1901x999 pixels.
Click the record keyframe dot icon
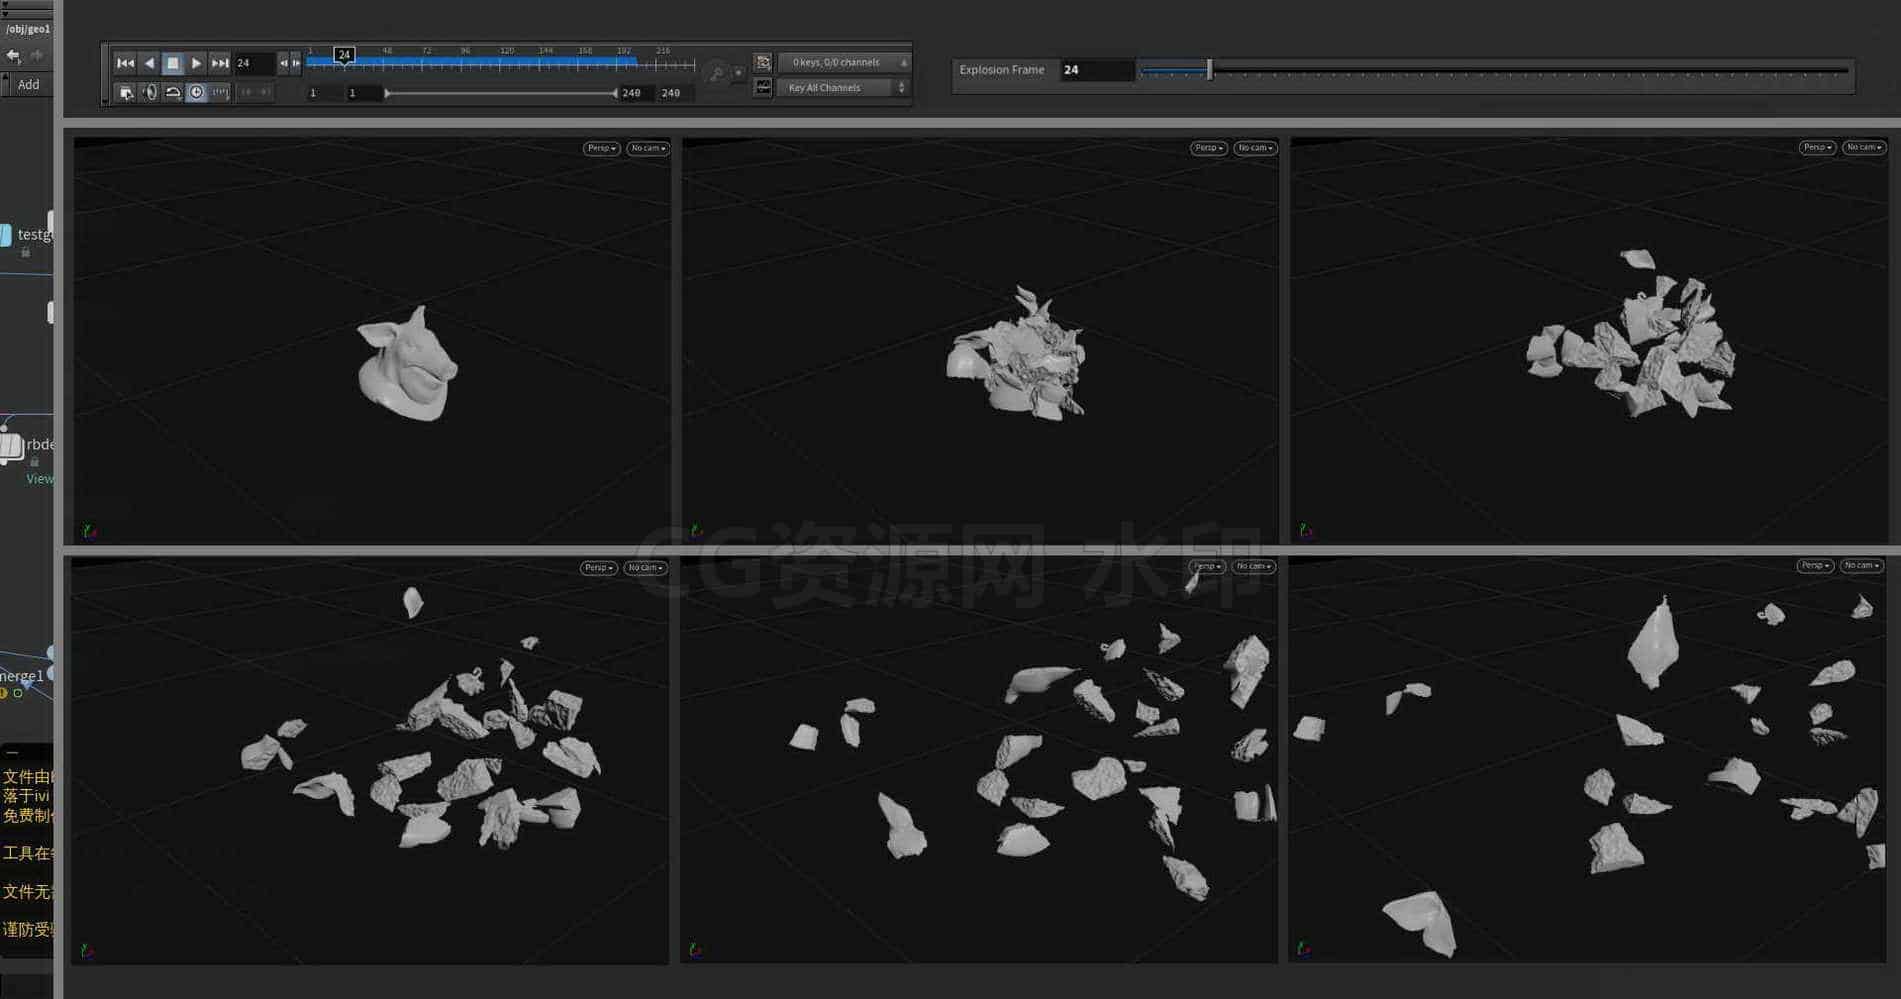[x=739, y=72]
